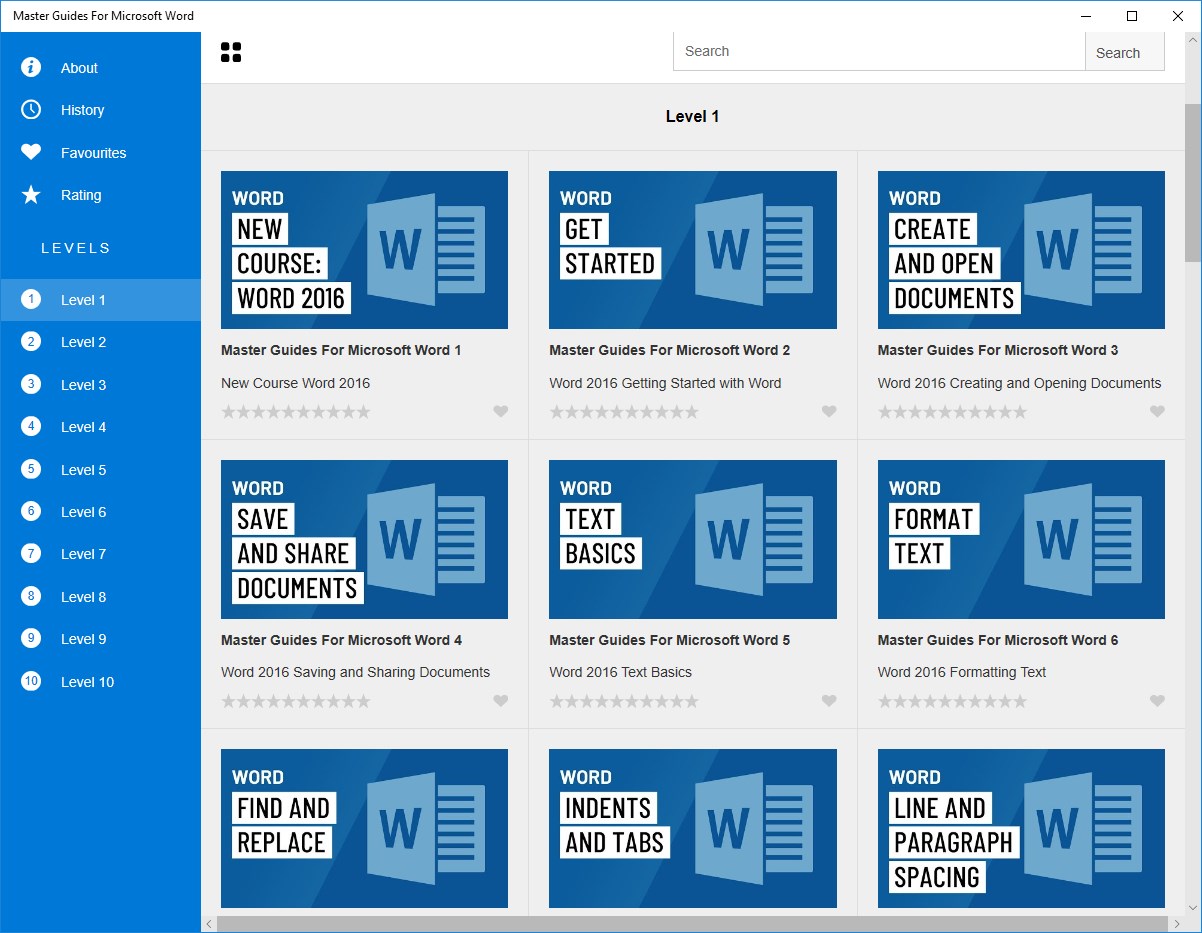
Task: Click vertical scrollbar up arrow
Action: [x=1193, y=41]
